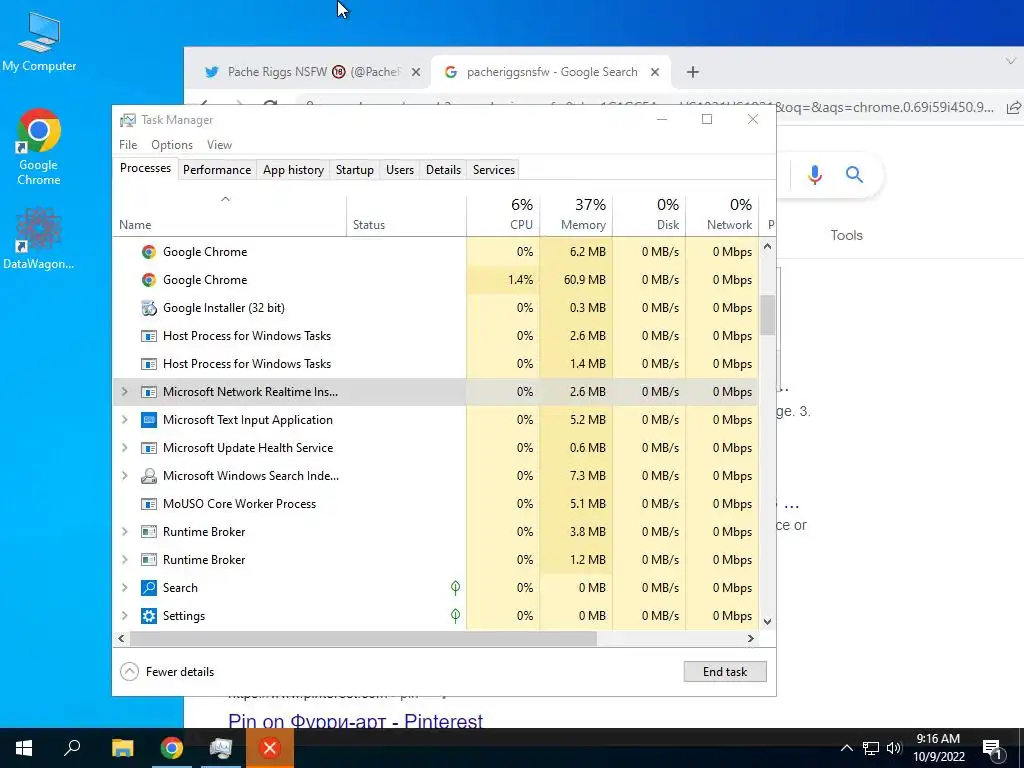Open Task Manager File menu

click(x=128, y=145)
